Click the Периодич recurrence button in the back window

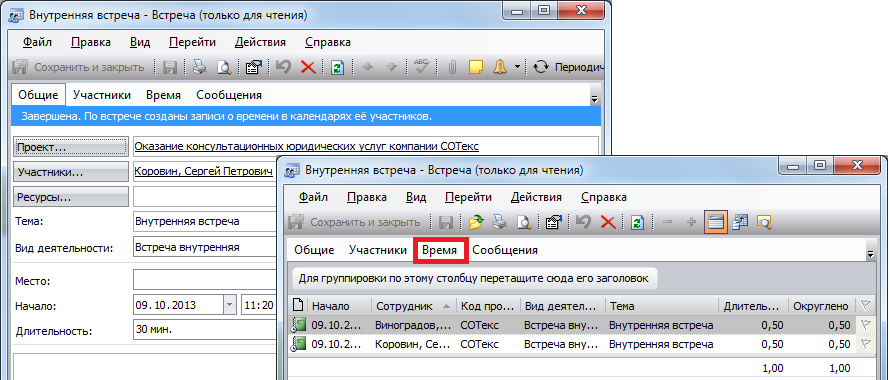[568, 67]
